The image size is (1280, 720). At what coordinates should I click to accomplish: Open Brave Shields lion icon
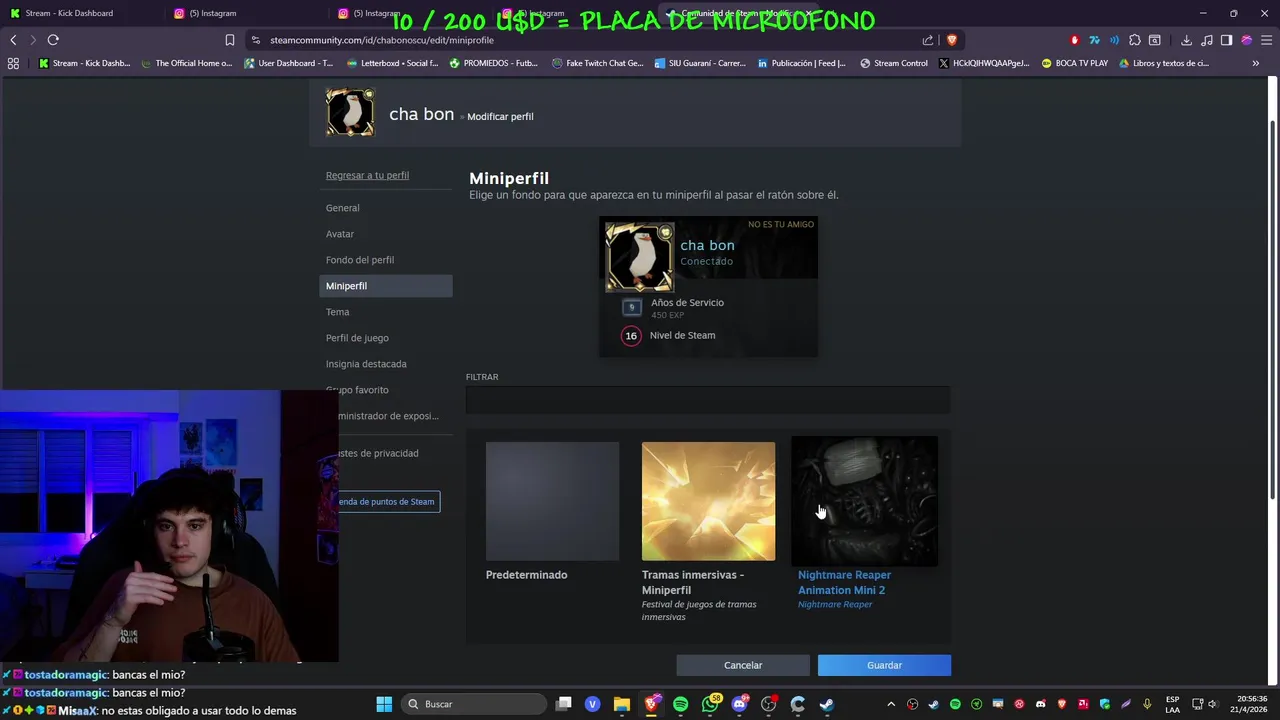point(951,40)
